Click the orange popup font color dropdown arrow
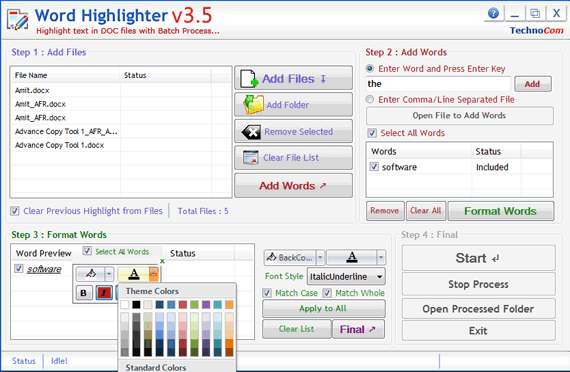 (153, 274)
